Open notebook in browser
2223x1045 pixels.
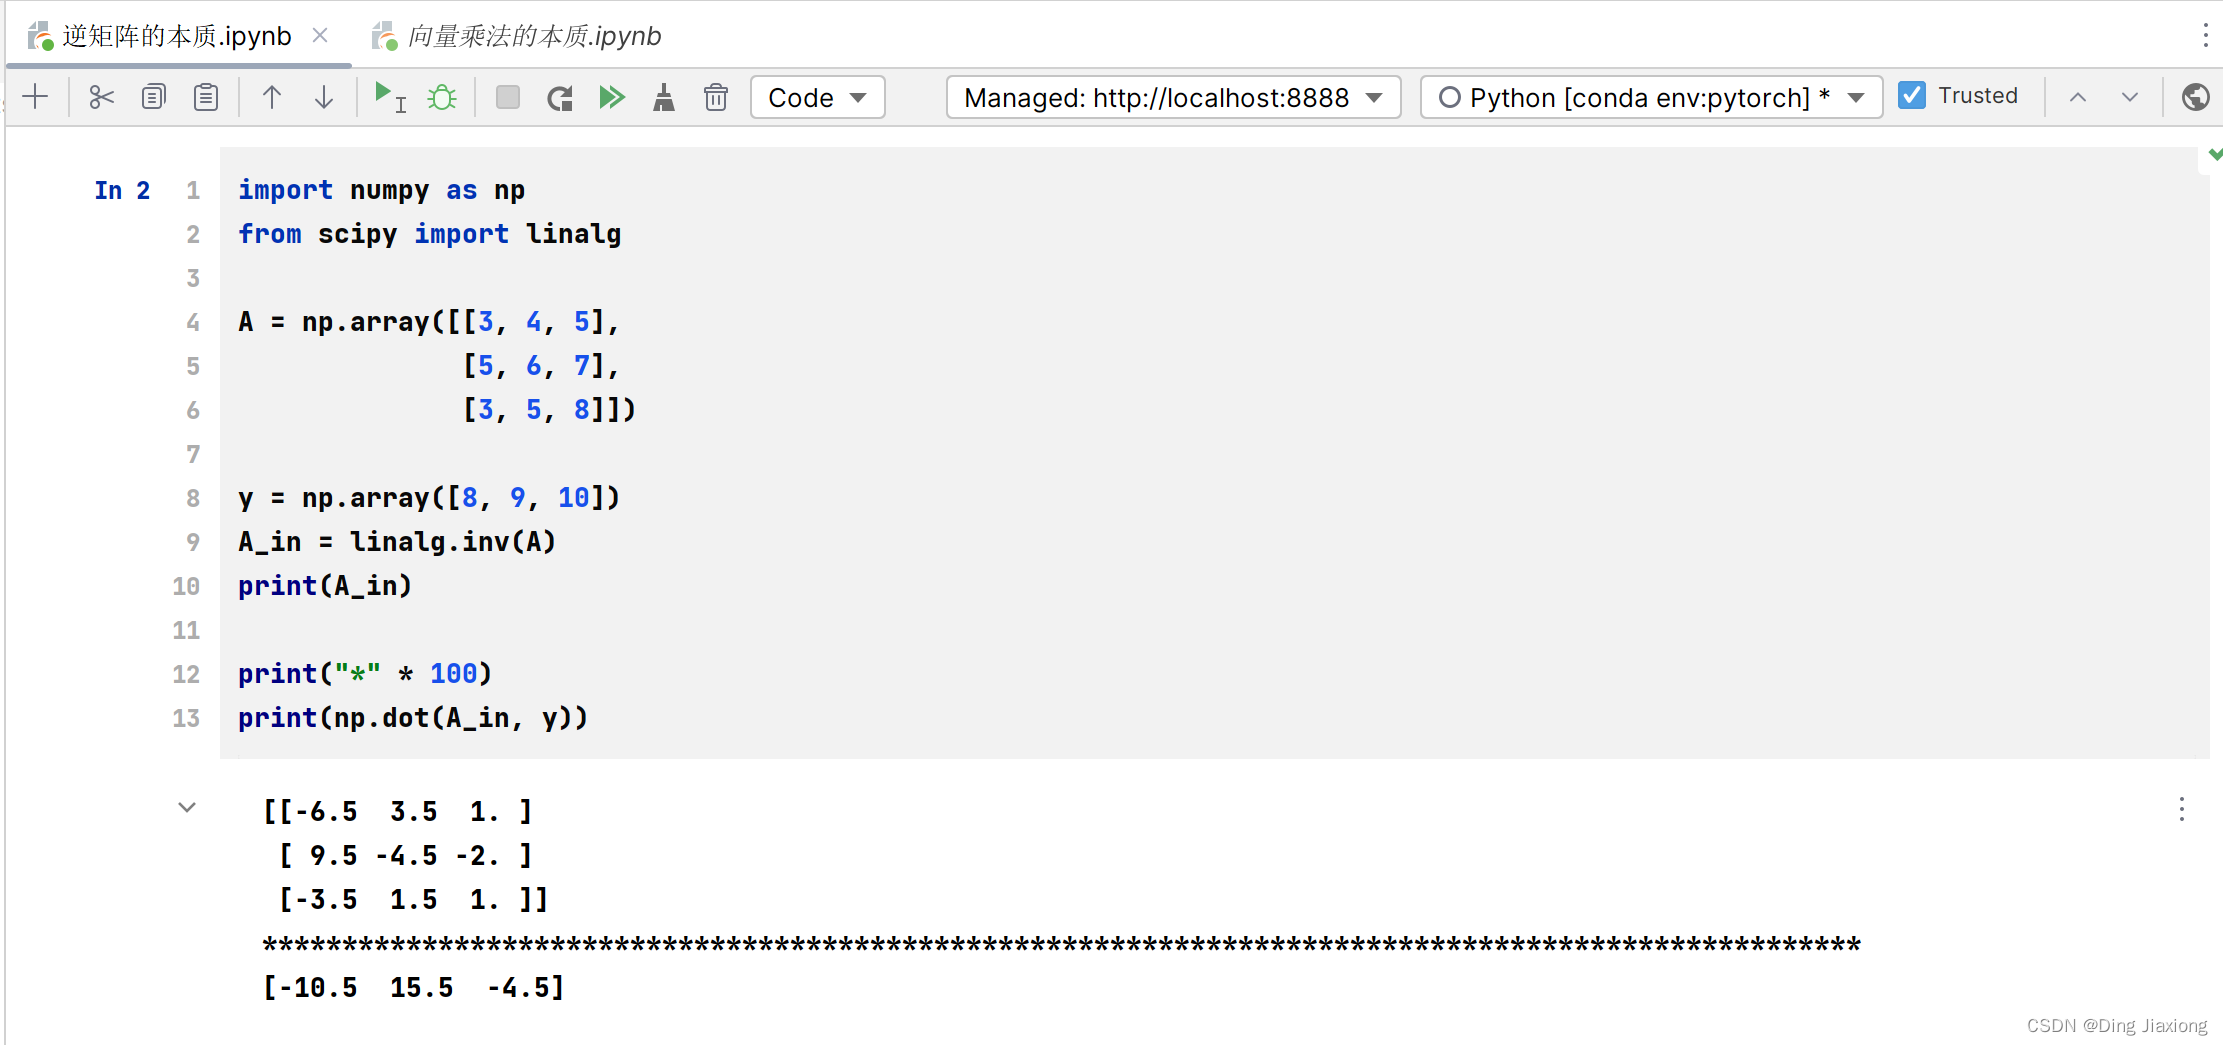(x=2196, y=97)
